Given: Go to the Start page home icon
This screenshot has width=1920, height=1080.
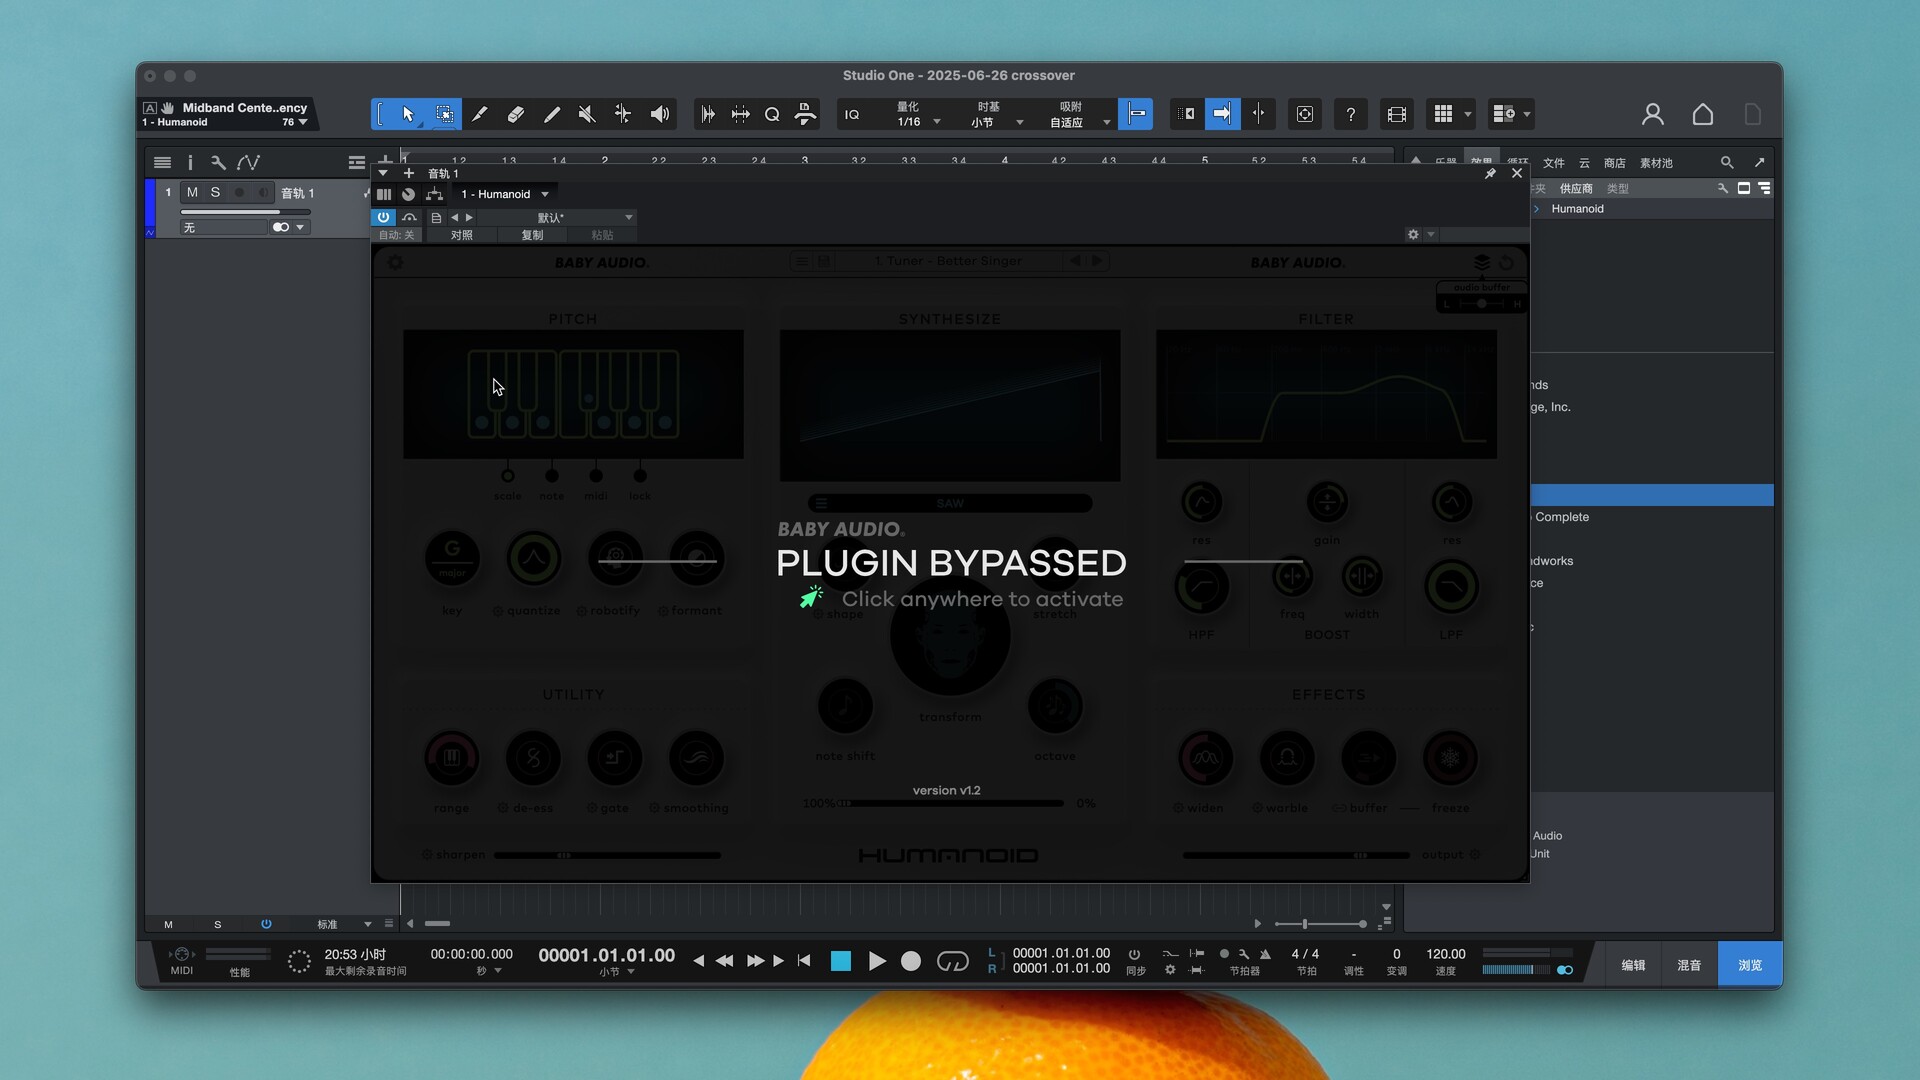Looking at the screenshot, I should pos(1703,114).
